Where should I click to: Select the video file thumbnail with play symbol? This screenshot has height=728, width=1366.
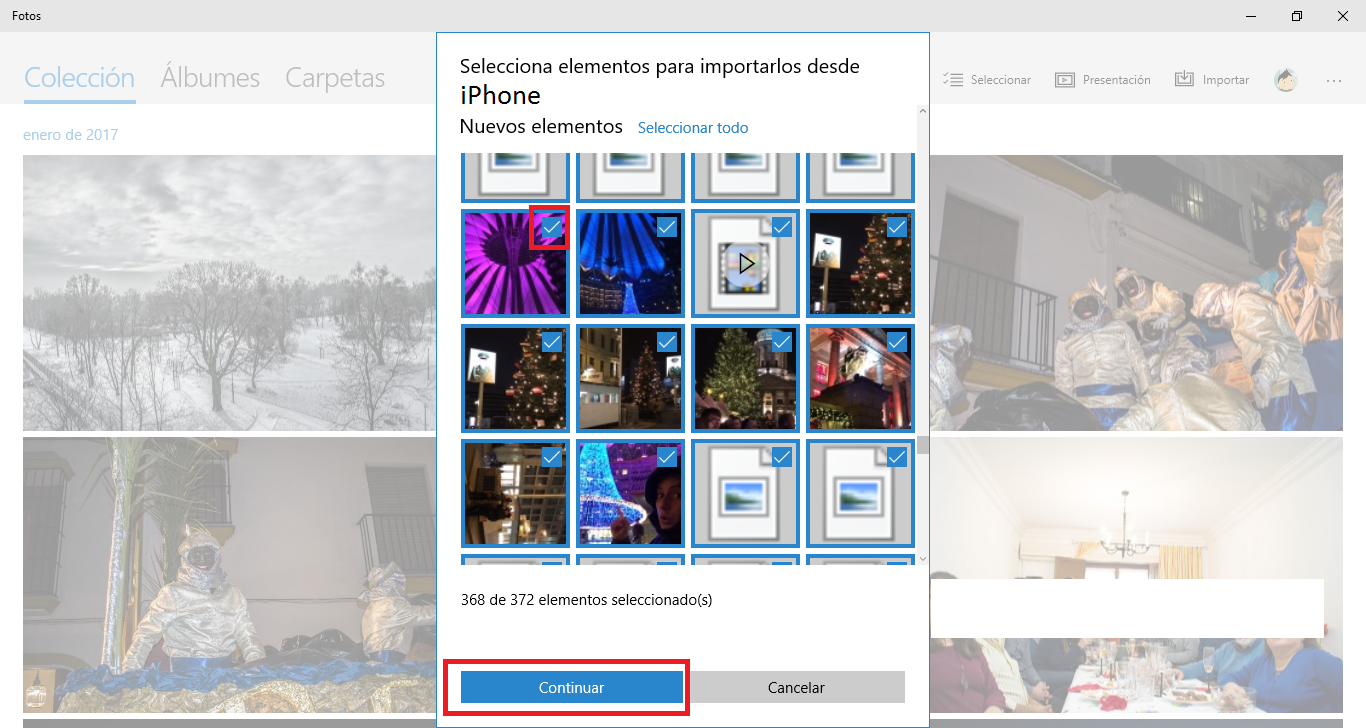745,263
